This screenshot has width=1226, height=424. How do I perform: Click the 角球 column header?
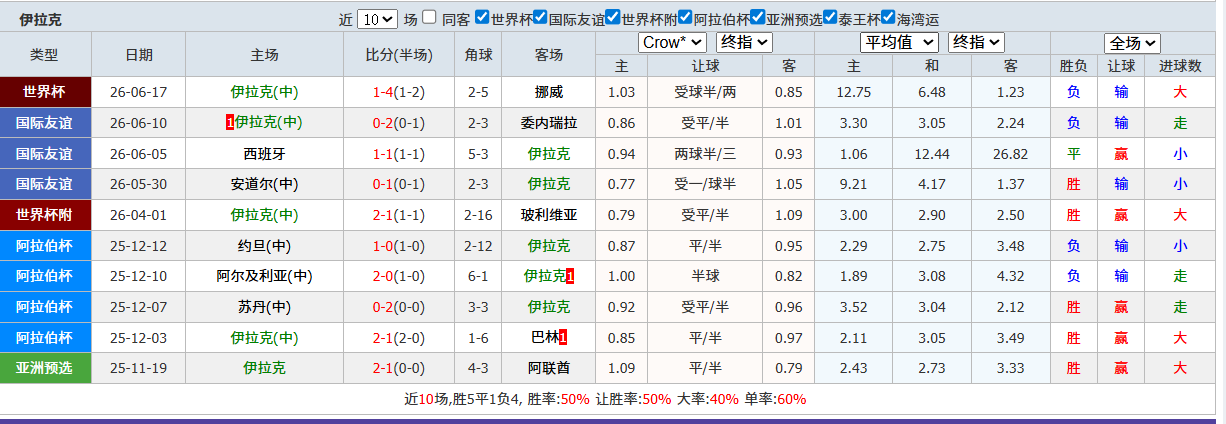(478, 54)
